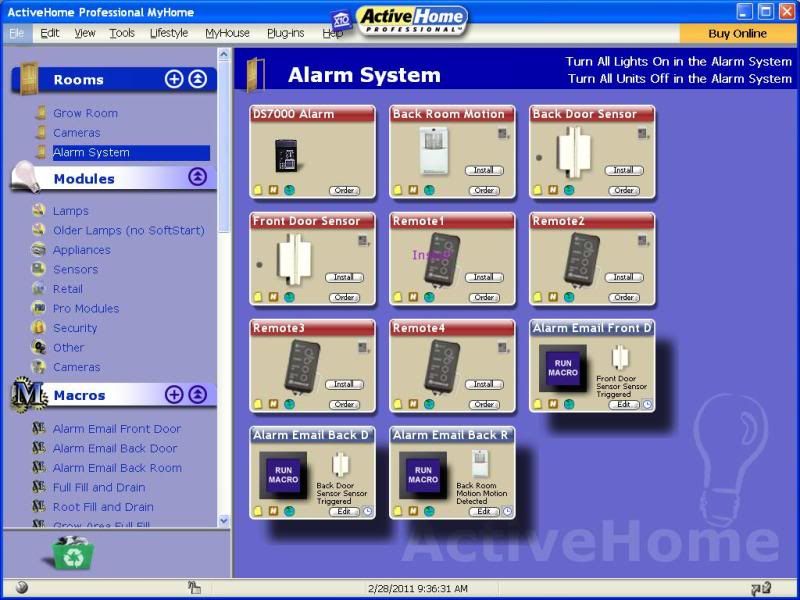
Task: Click Edit on Alarm Email Front D card
Action: tap(624, 405)
